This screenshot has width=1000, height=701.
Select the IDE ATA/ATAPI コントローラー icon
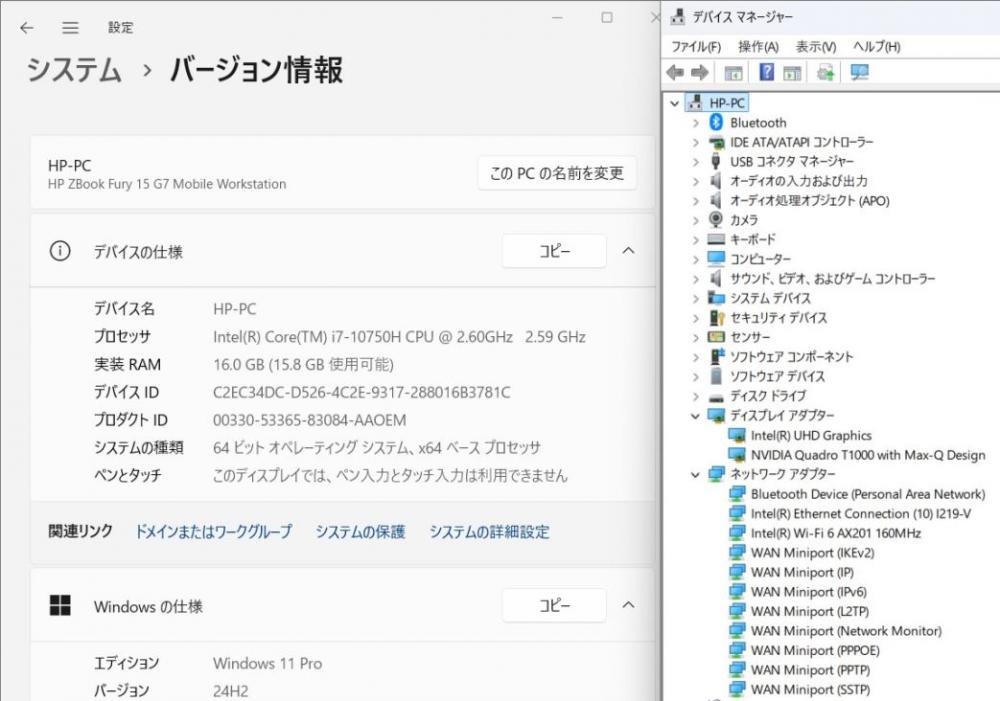point(716,142)
